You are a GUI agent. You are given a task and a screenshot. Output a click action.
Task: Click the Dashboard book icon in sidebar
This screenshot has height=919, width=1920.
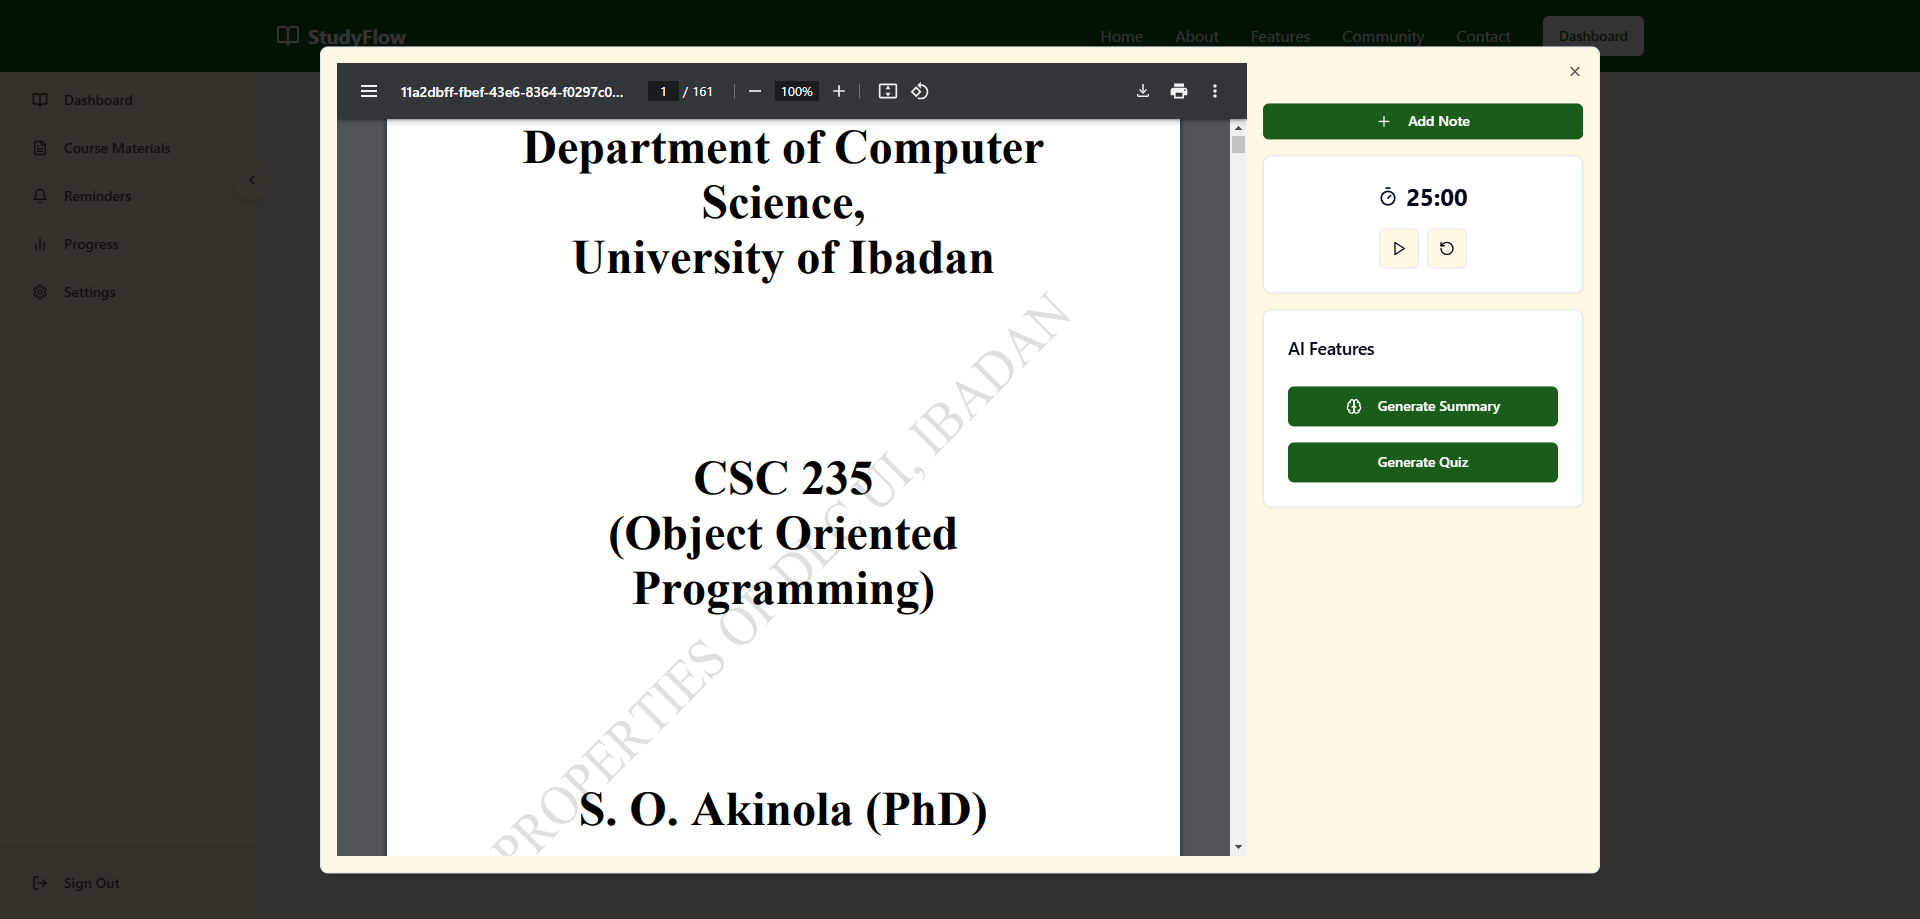[x=40, y=100]
